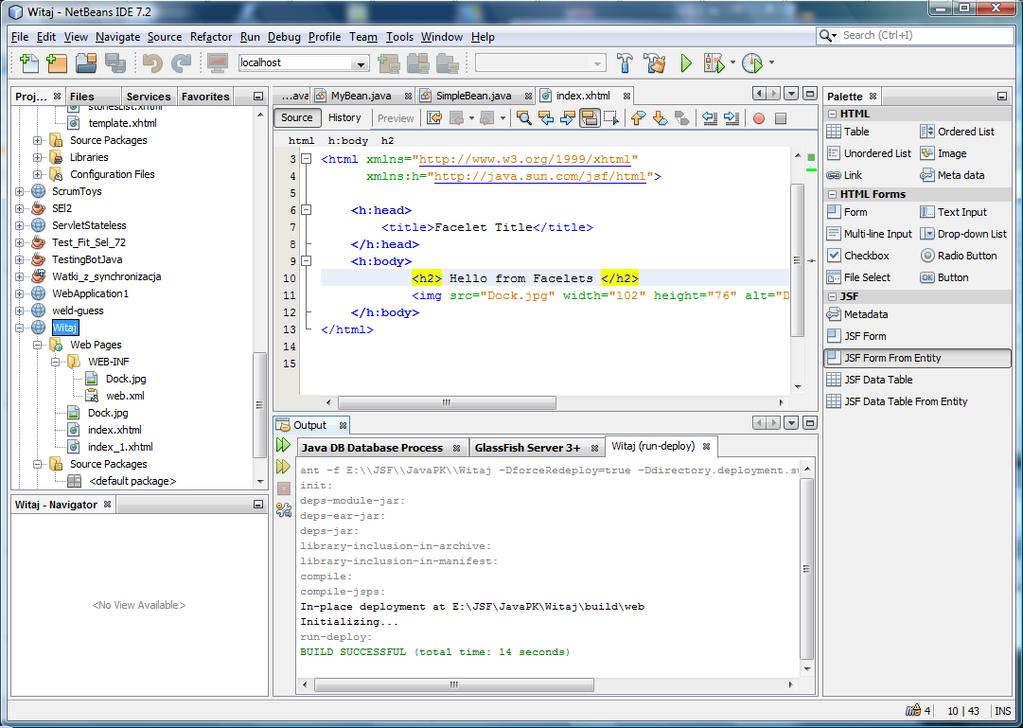Click the Stop Macro Recording square icon

click(x=780, y=119)
